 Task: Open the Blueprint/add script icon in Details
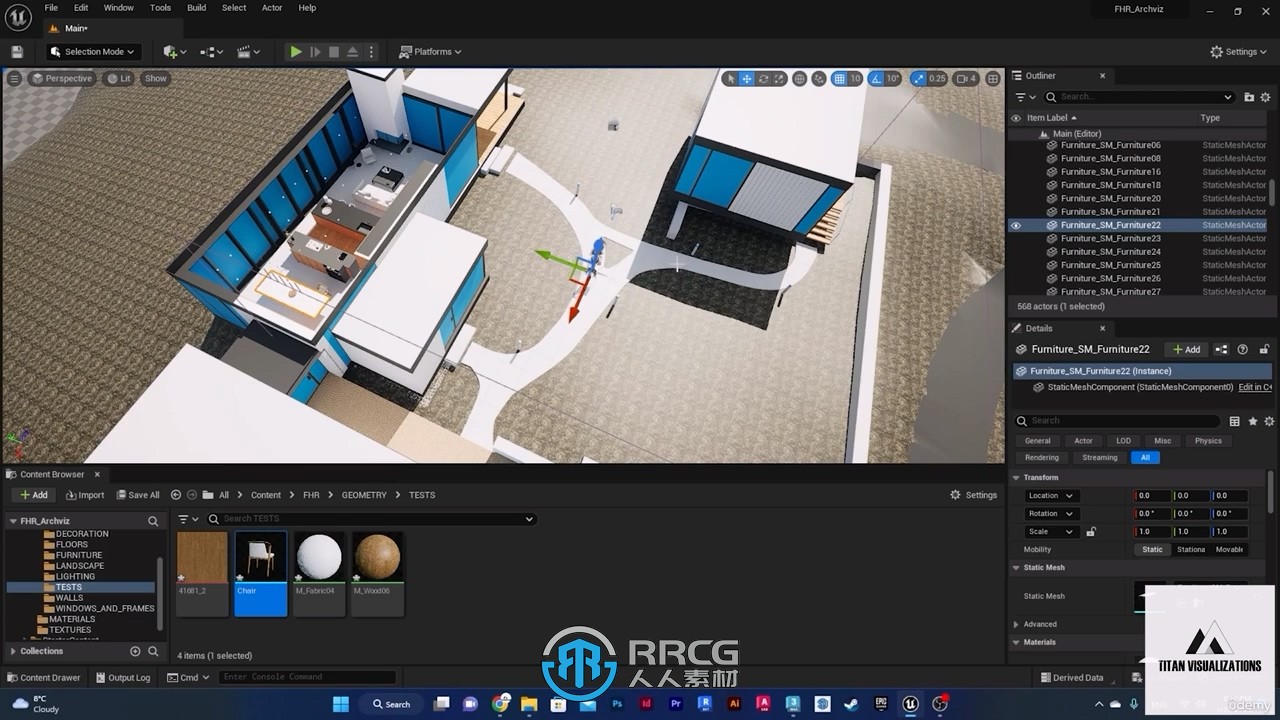[x=1221, y=349]
